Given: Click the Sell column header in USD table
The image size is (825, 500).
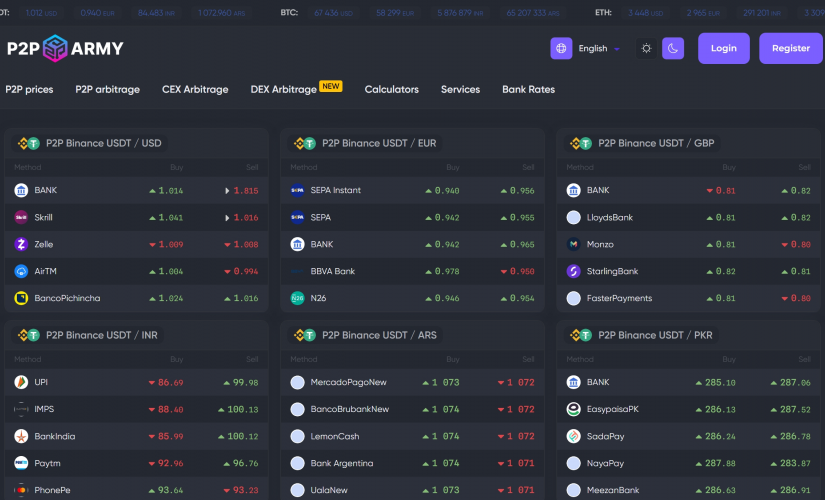Looking at the screenshot, I should tap(252, 167).
